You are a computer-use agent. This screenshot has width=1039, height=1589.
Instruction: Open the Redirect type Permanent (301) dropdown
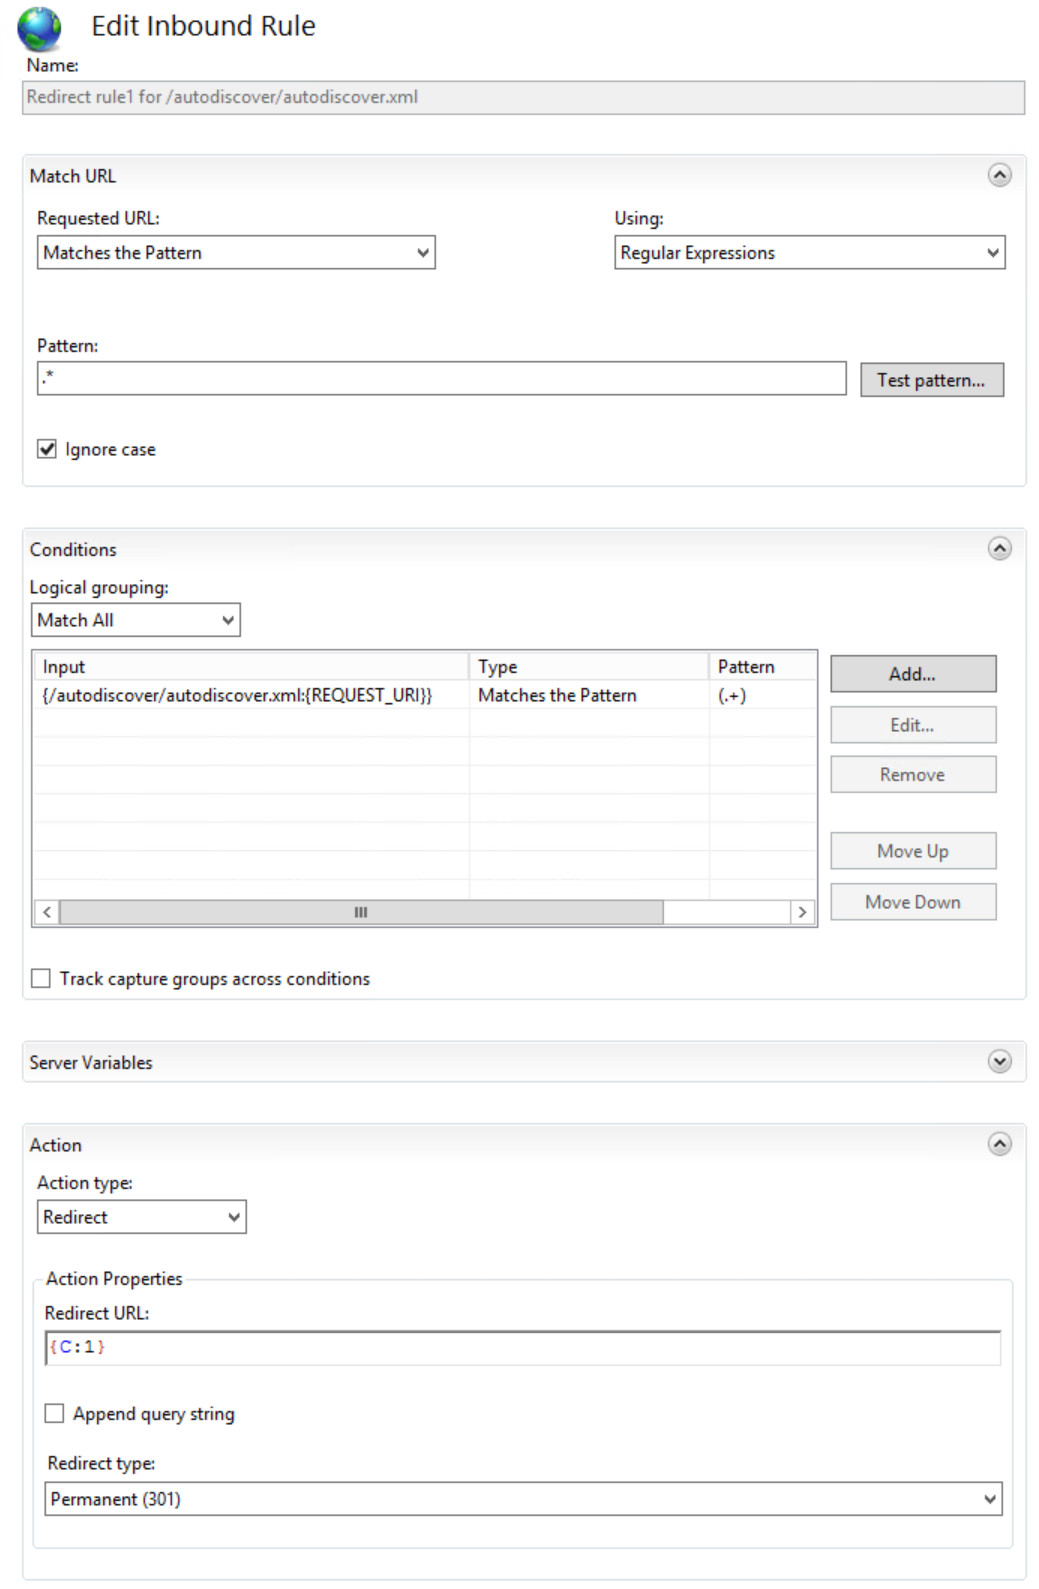click(x=523, y=1499)
